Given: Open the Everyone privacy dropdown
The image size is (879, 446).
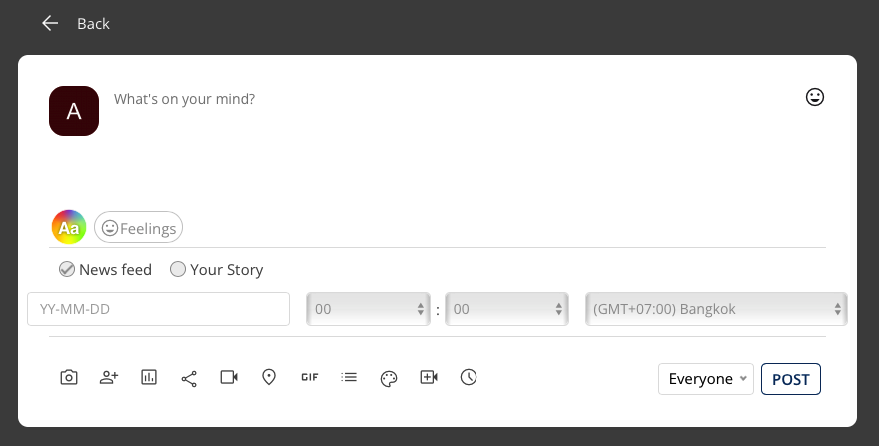Looking at the screenshot, I should coord(706,379).
